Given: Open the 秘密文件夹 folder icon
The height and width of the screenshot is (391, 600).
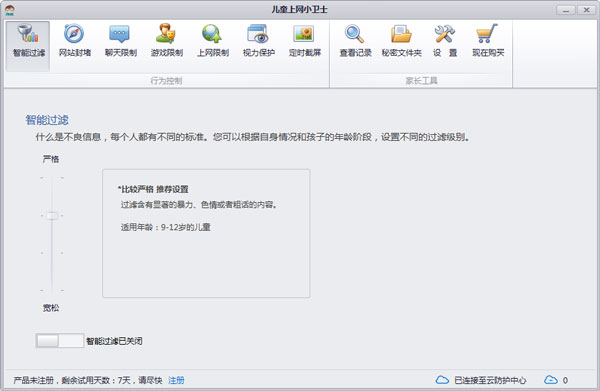Looking at the screenshot, I should click(401, 34).
